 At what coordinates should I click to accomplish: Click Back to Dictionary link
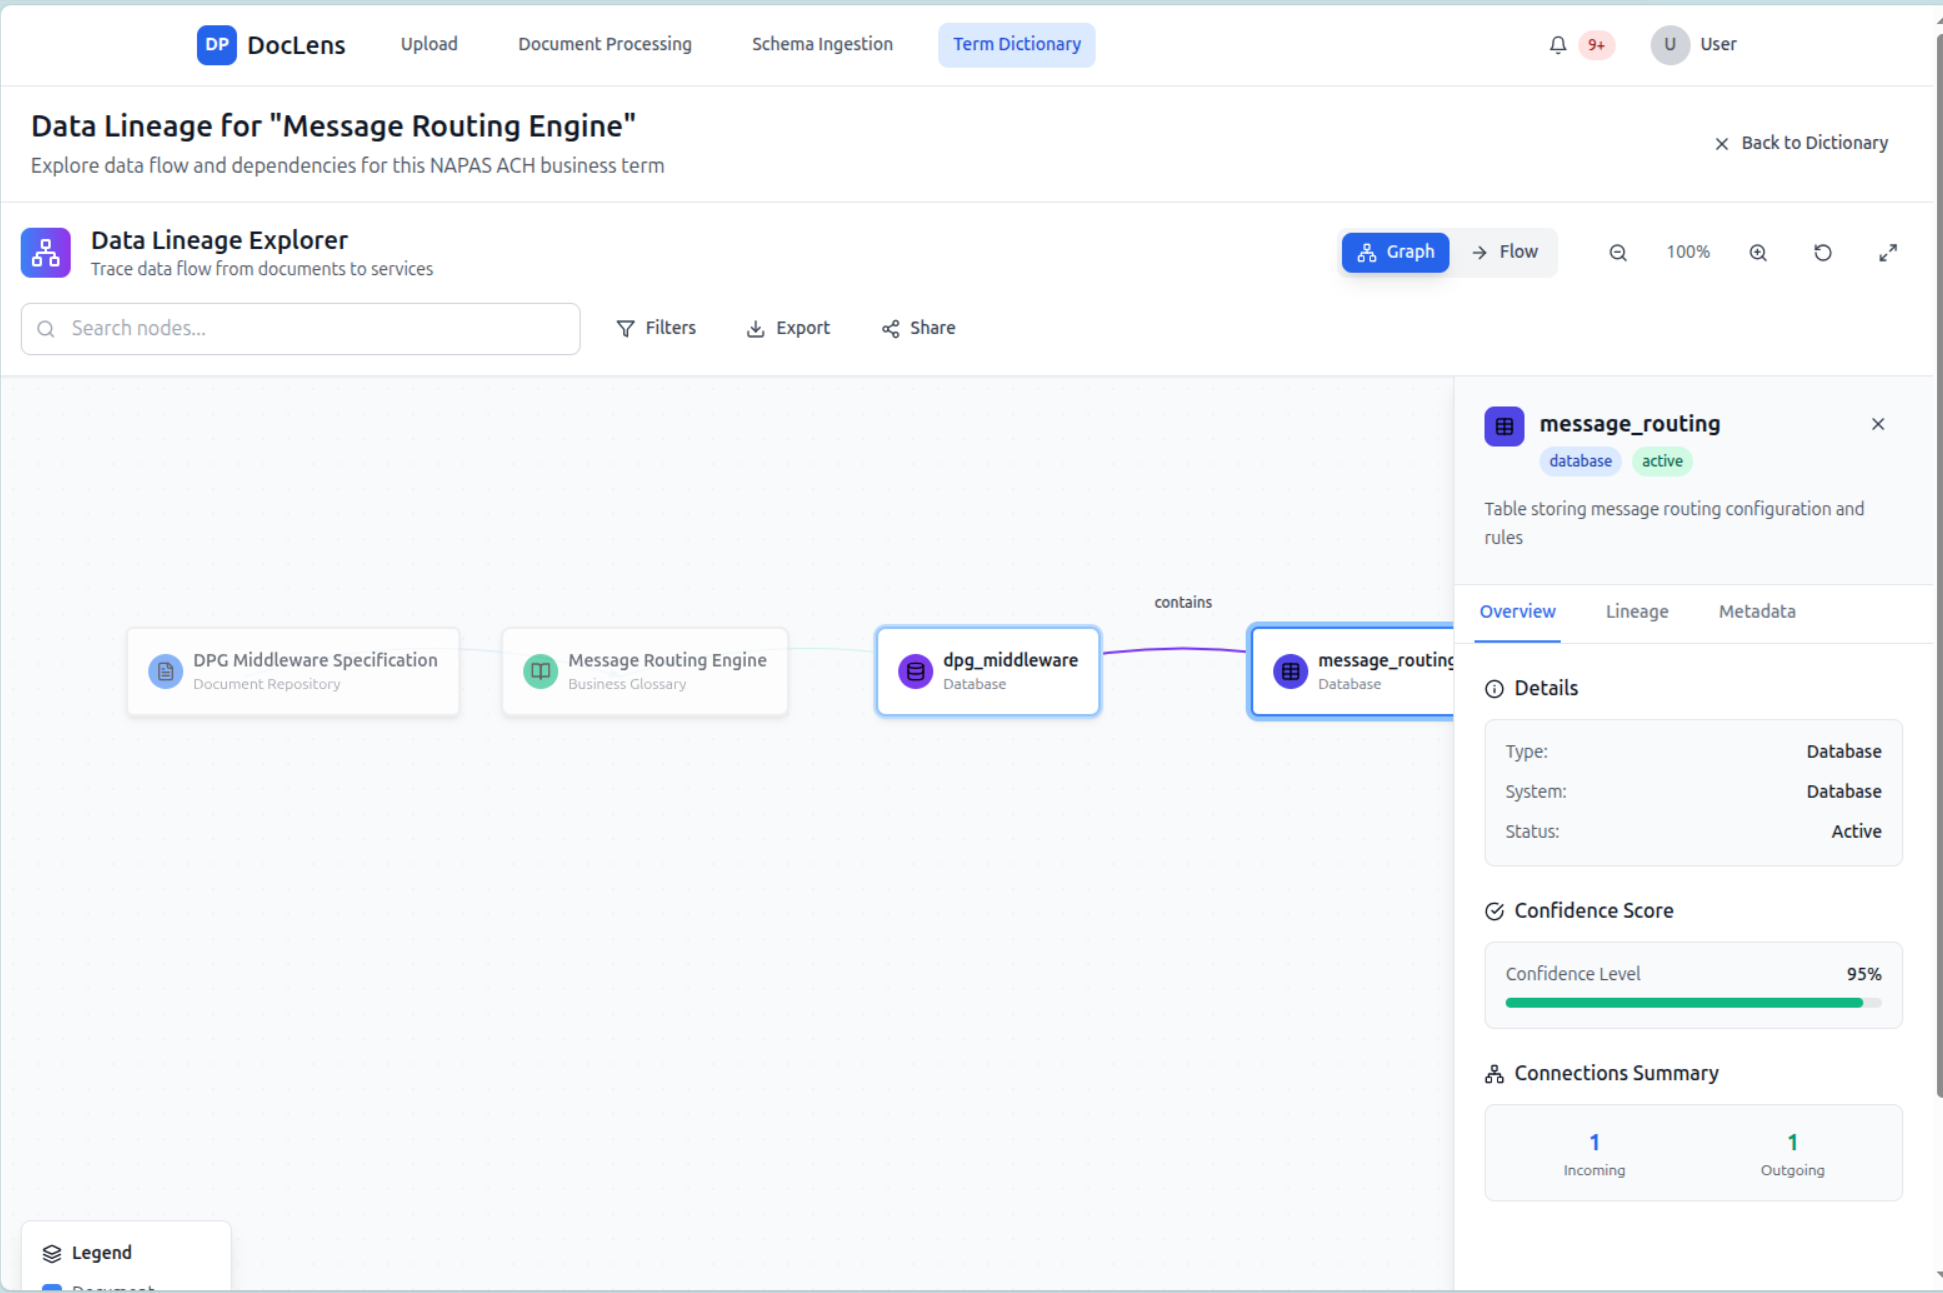(x=1801, y=143)
